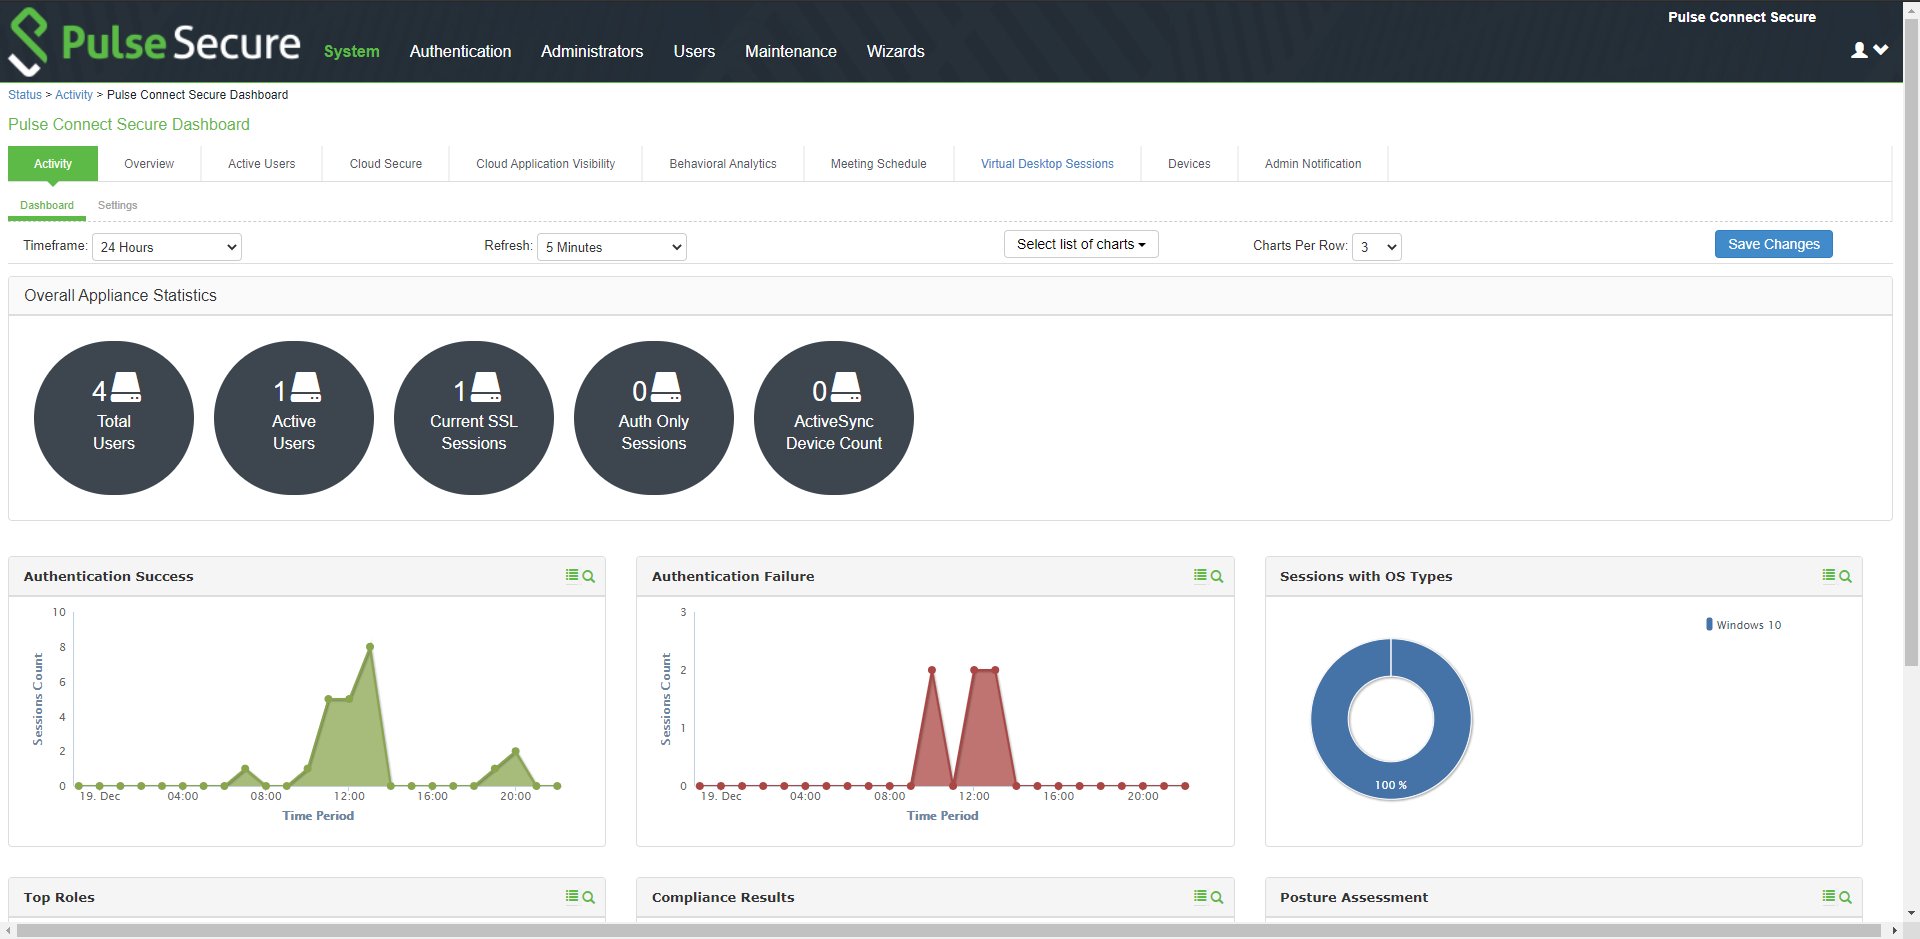Screen dimensions: 1920x939
Task: Switch to the Overview tab
Action: click(149, 164)
